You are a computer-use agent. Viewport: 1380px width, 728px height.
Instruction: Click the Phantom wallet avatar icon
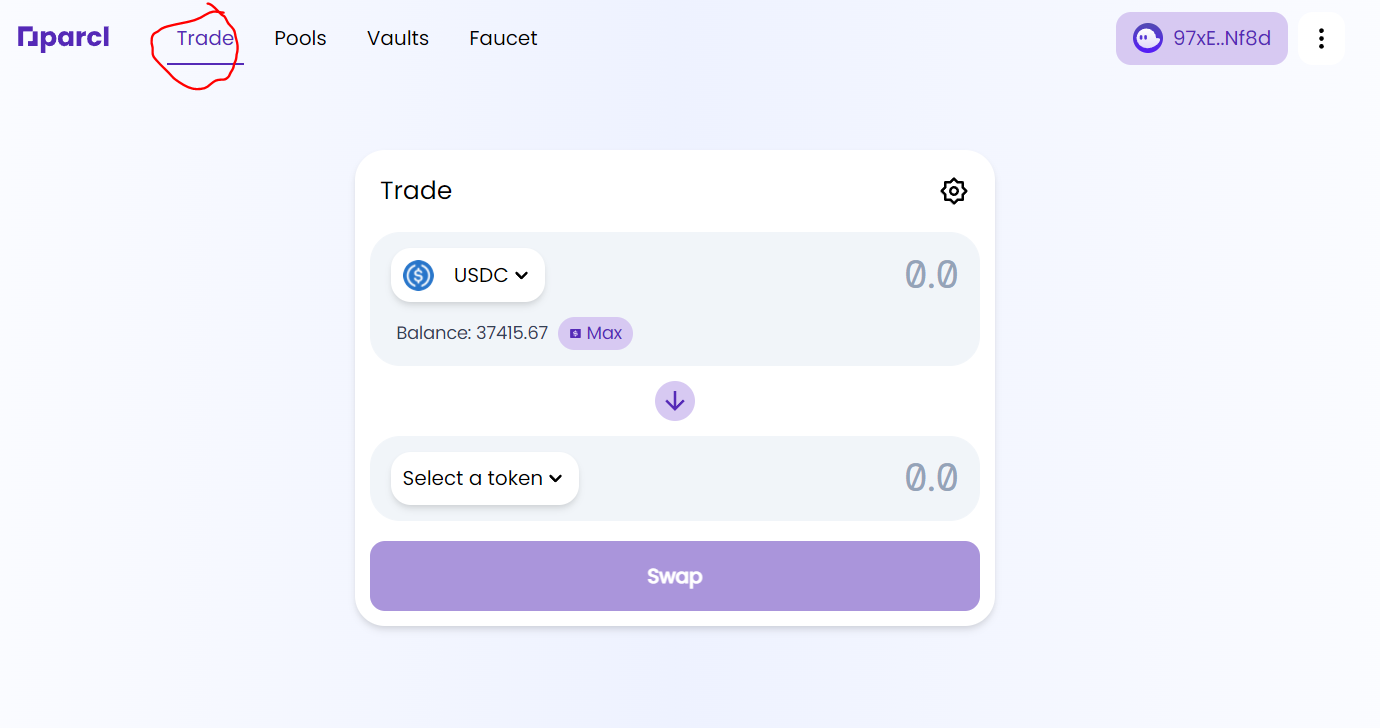click(x=1147, y=39)
